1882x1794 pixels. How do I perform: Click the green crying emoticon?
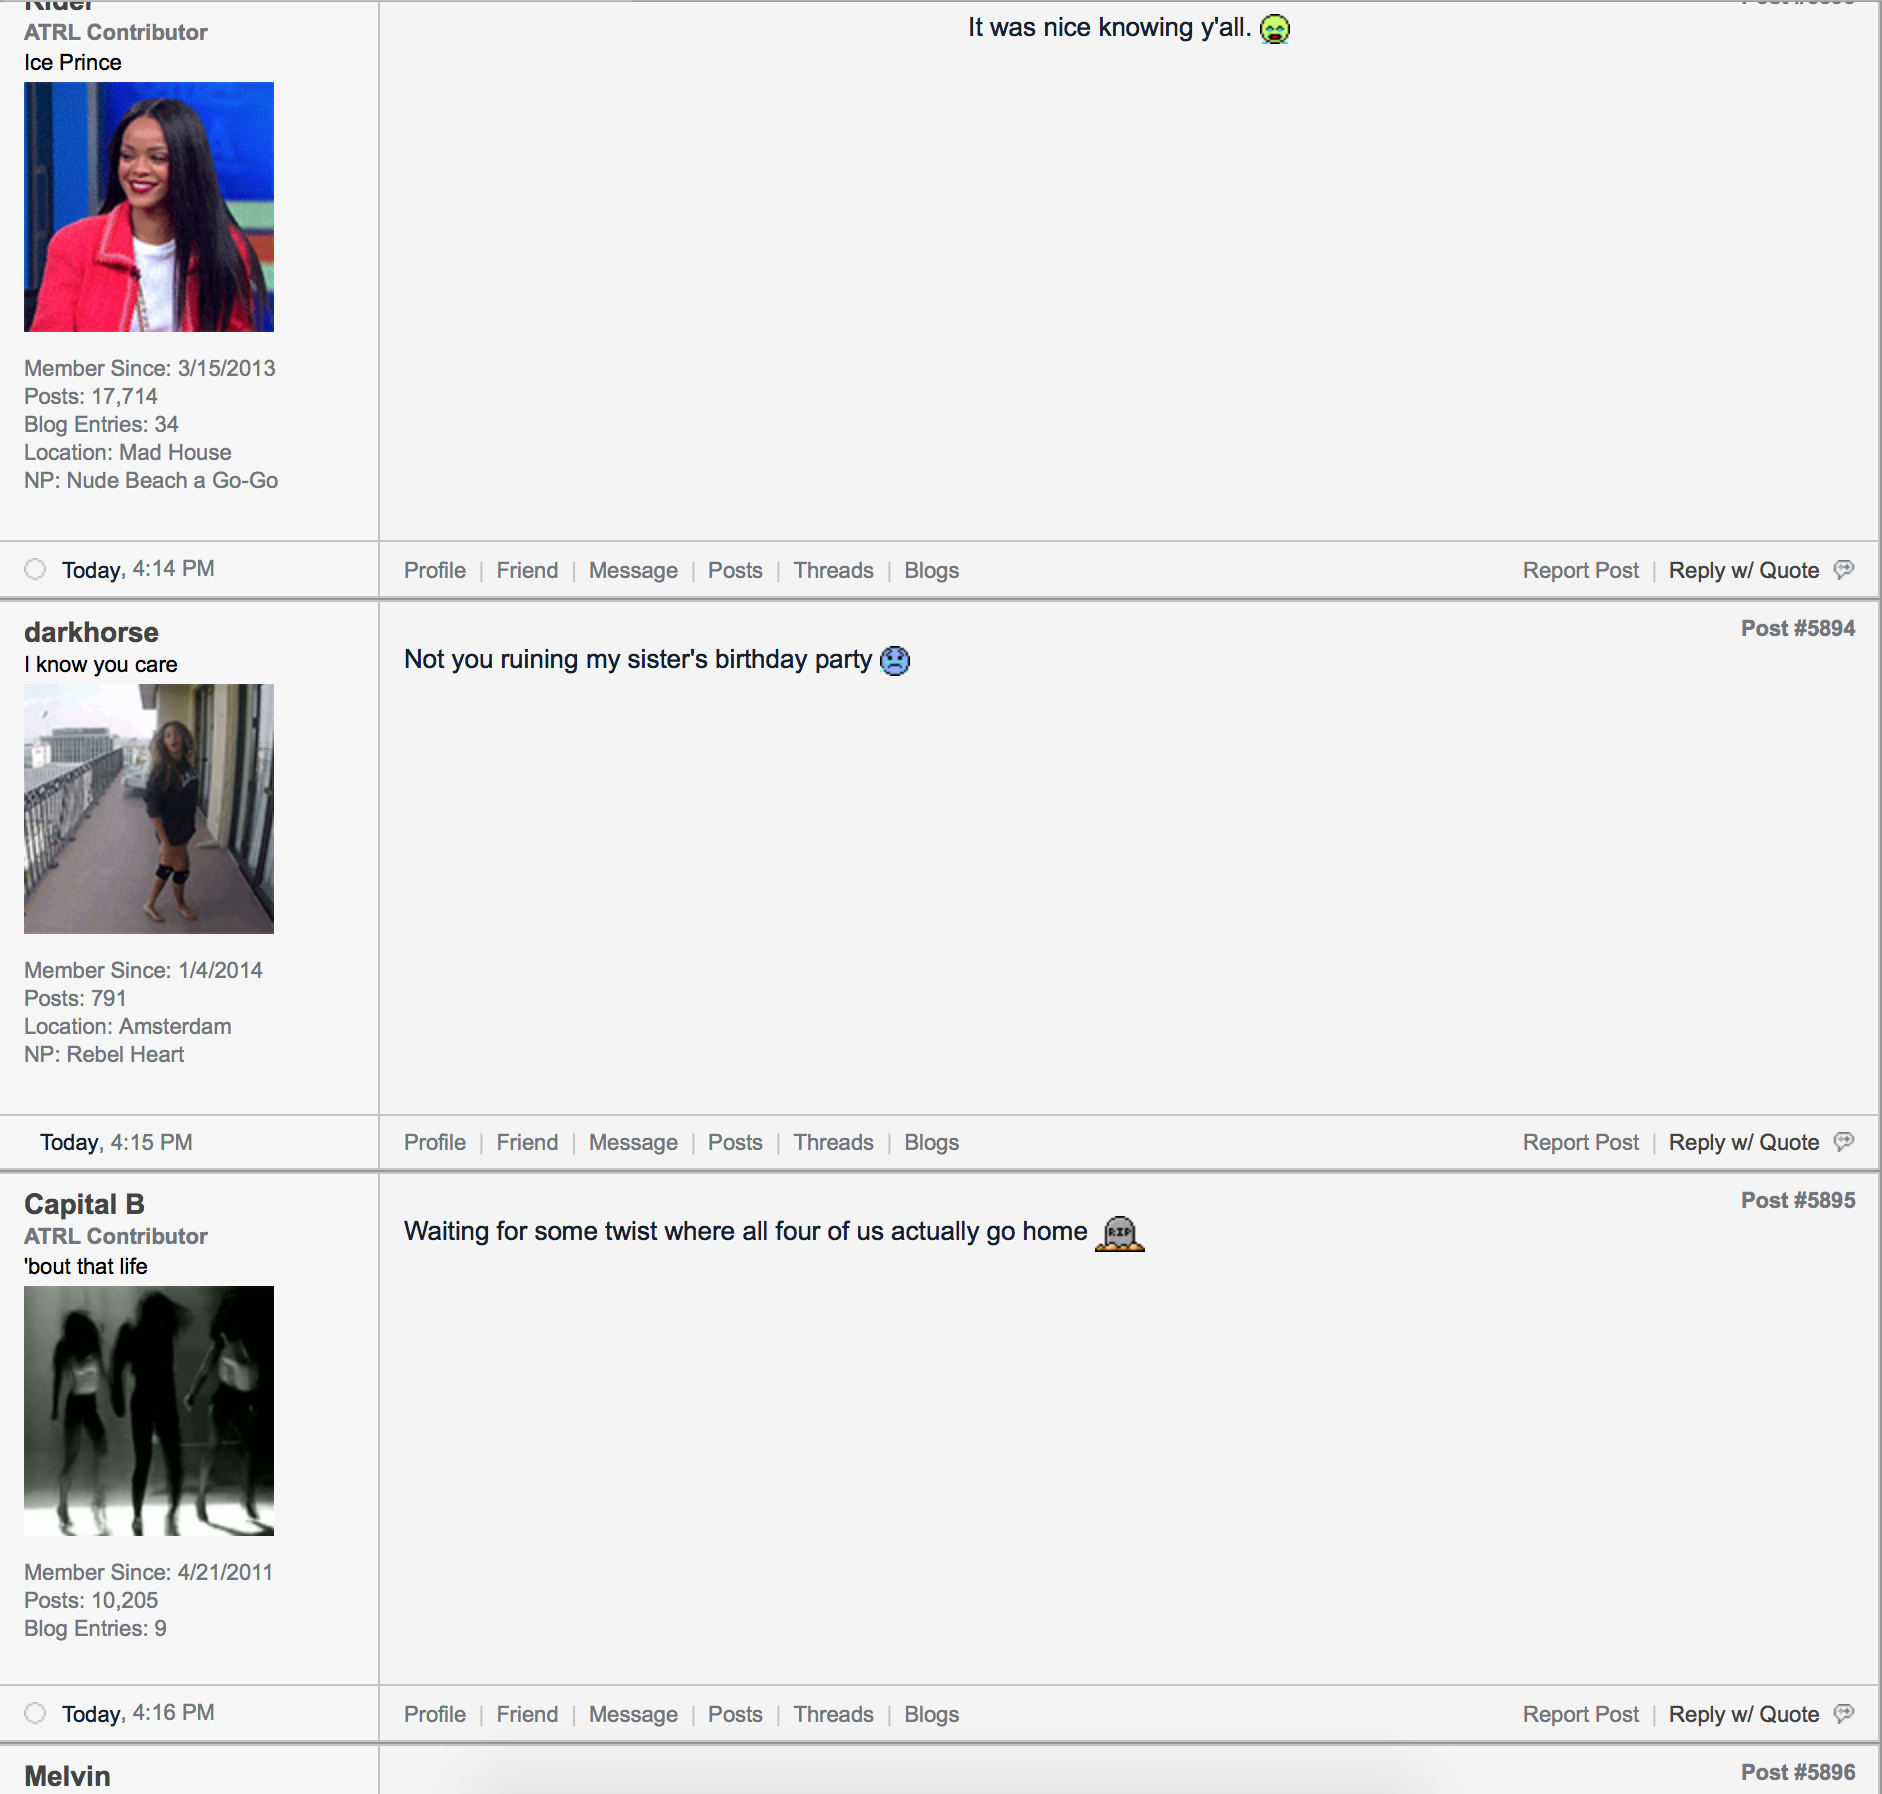pyautogui.click(x=1275, y=29)
